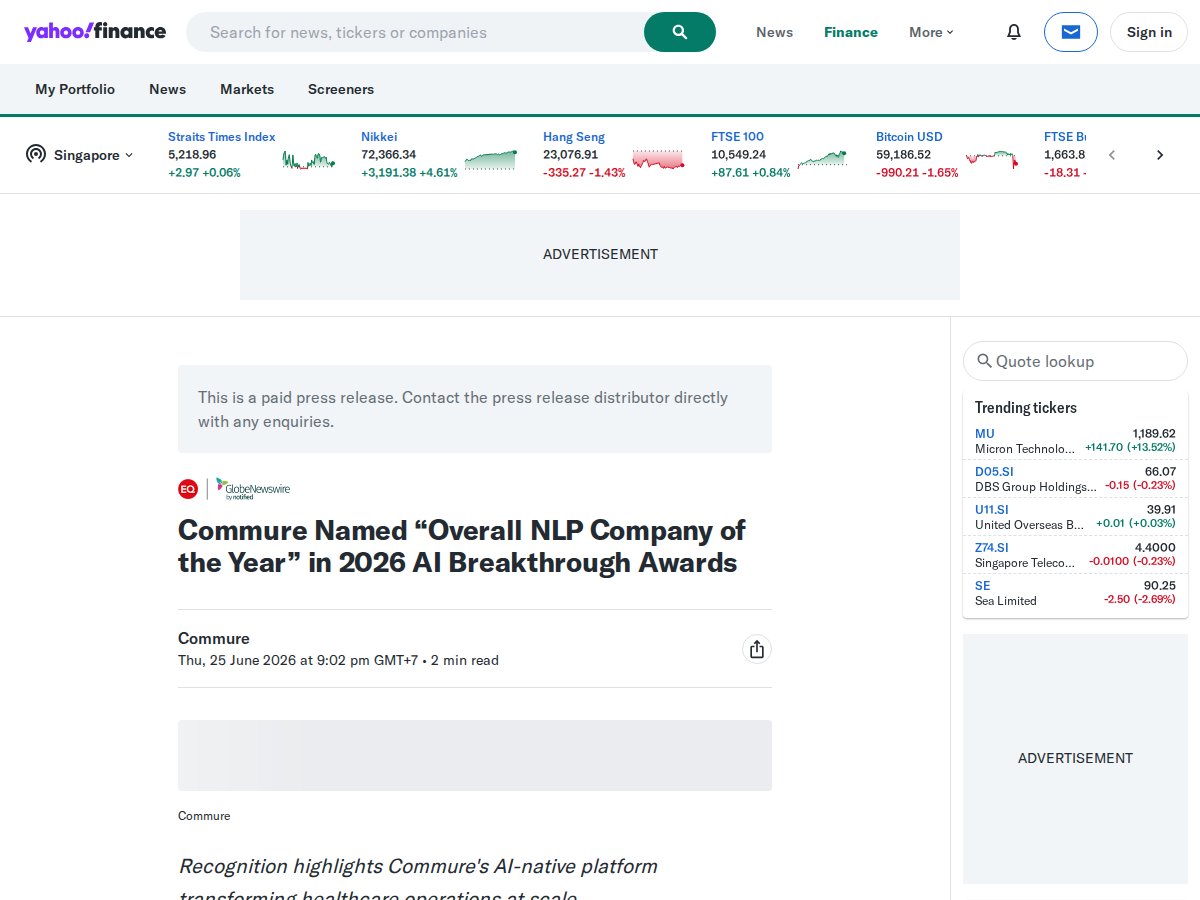Open U11.SI trending ticker
1200x900 pixels.
992,509
